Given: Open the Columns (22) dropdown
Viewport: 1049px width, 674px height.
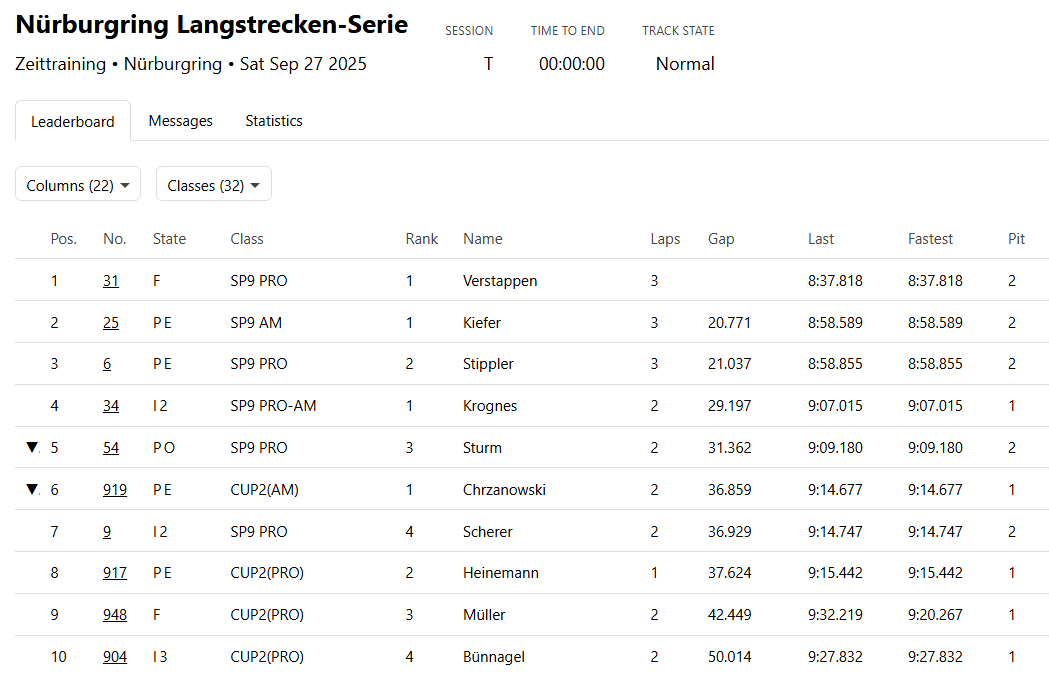Looking at the screenshot, I should point(78,184).
